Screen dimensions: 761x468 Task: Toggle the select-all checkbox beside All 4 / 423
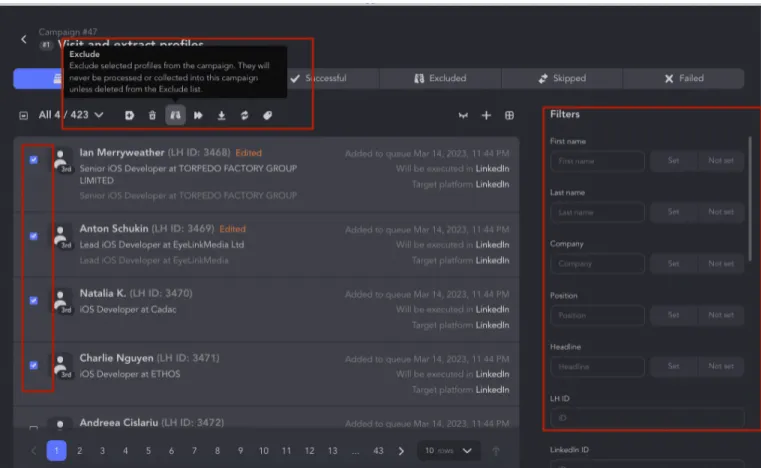click(x=23, y=116)
